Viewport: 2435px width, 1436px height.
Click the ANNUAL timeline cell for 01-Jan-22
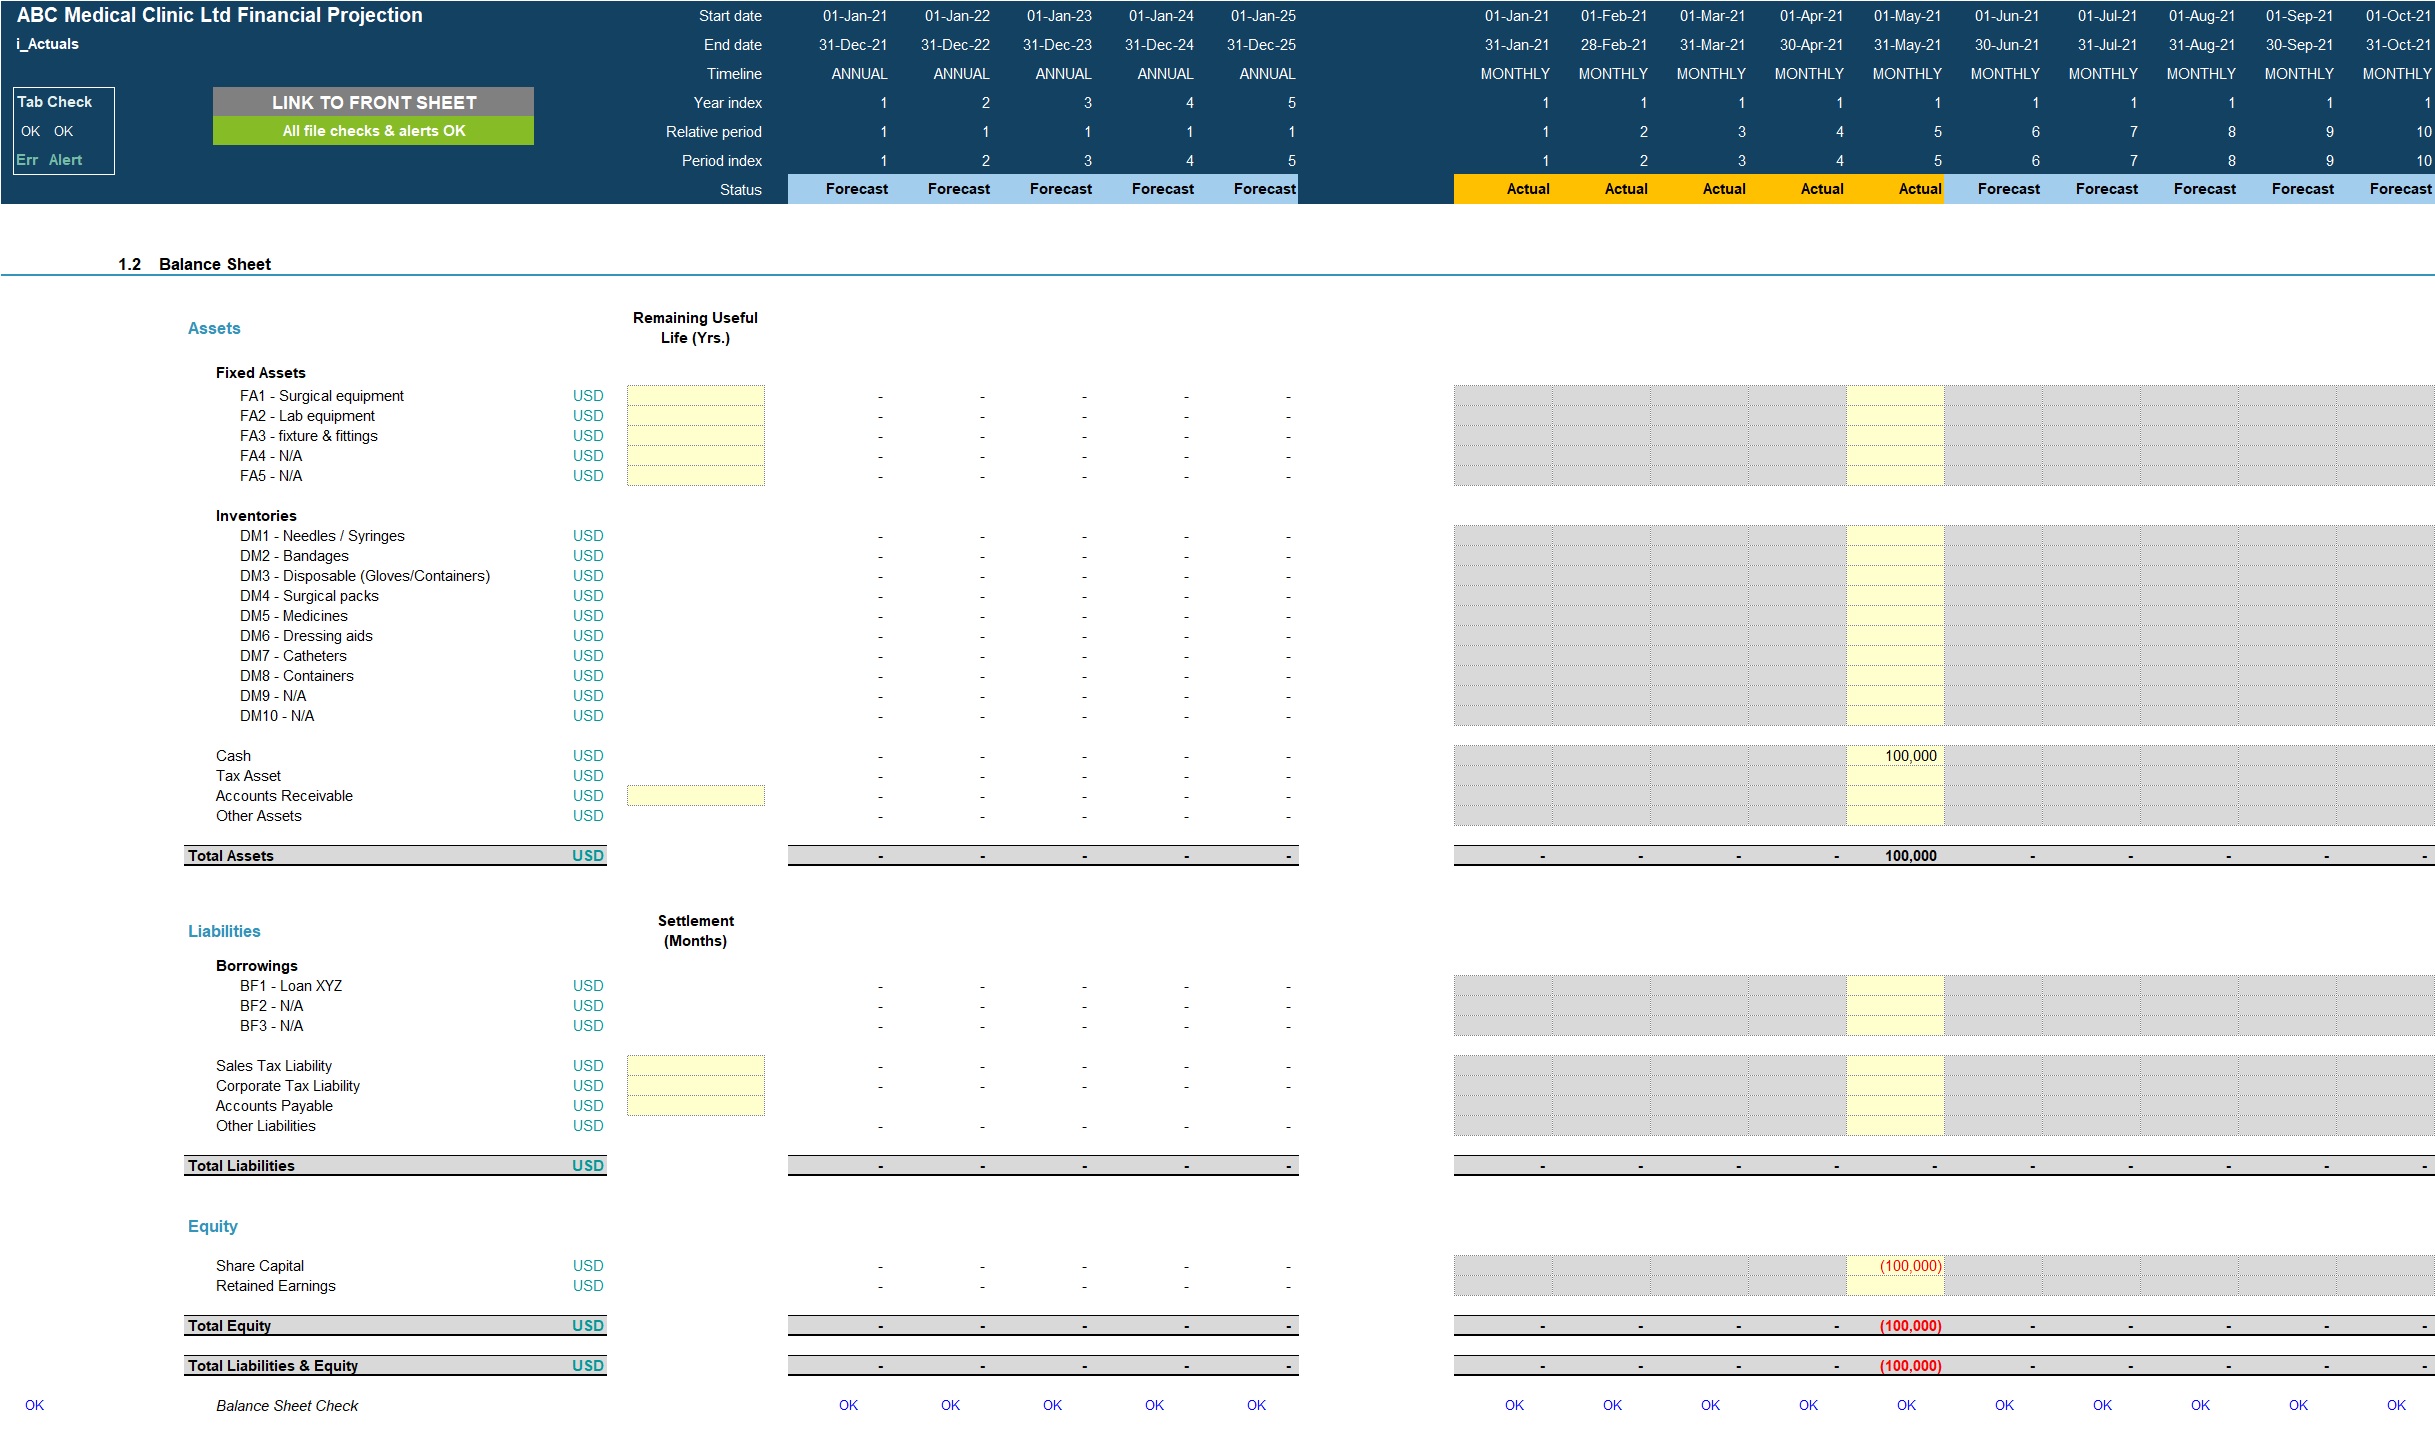click(961, 74)
